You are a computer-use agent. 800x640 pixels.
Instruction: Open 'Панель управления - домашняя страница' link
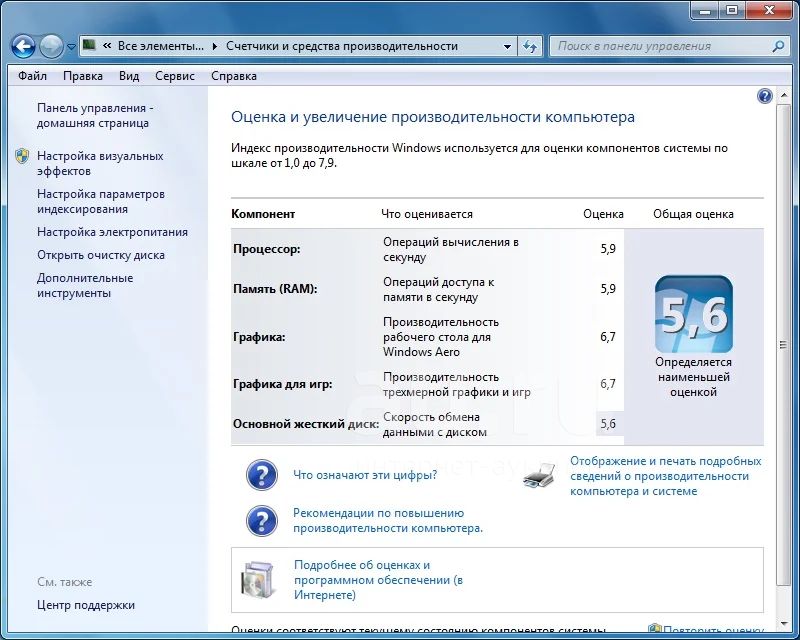(95, 115)
